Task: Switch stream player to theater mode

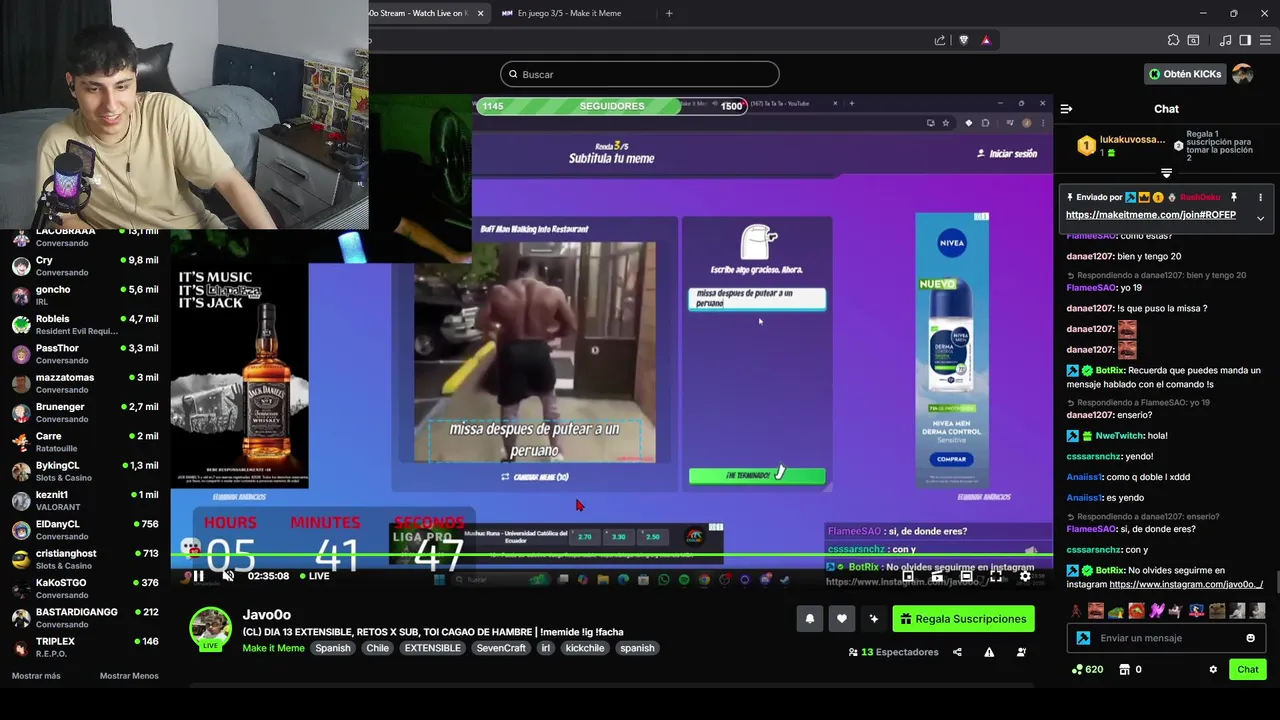Action: 966,576
